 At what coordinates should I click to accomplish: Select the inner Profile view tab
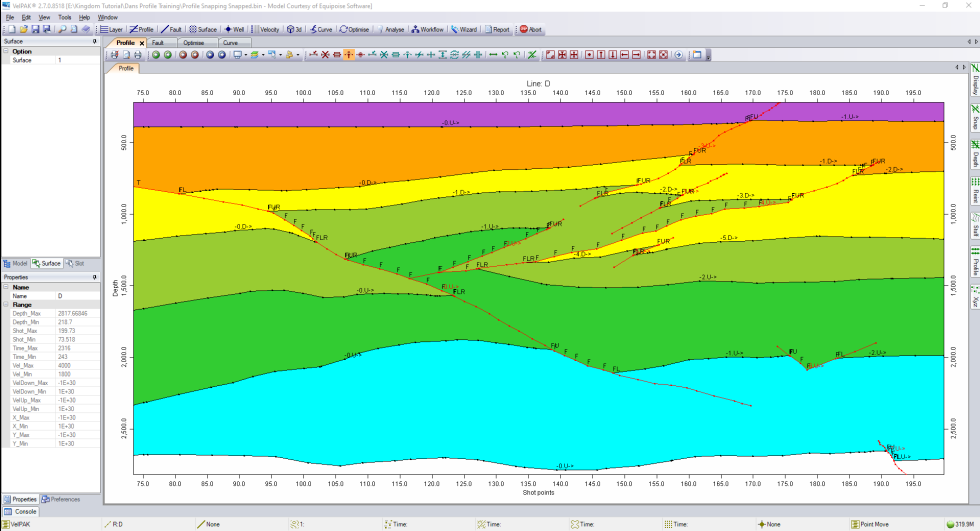(x=123, y=69)
